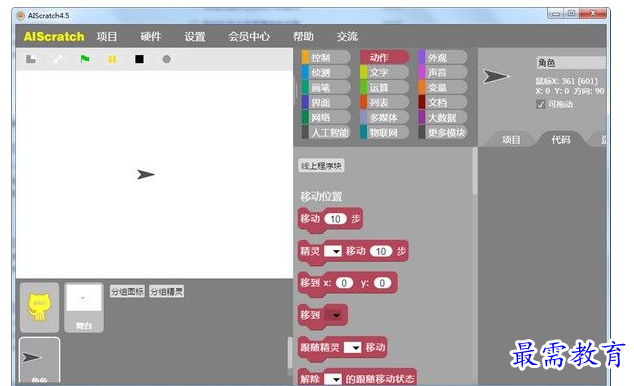Click the block palette vertical scrollbar
Image resolution: width=634 pixels, height=386 pixels.
[475, 172]
